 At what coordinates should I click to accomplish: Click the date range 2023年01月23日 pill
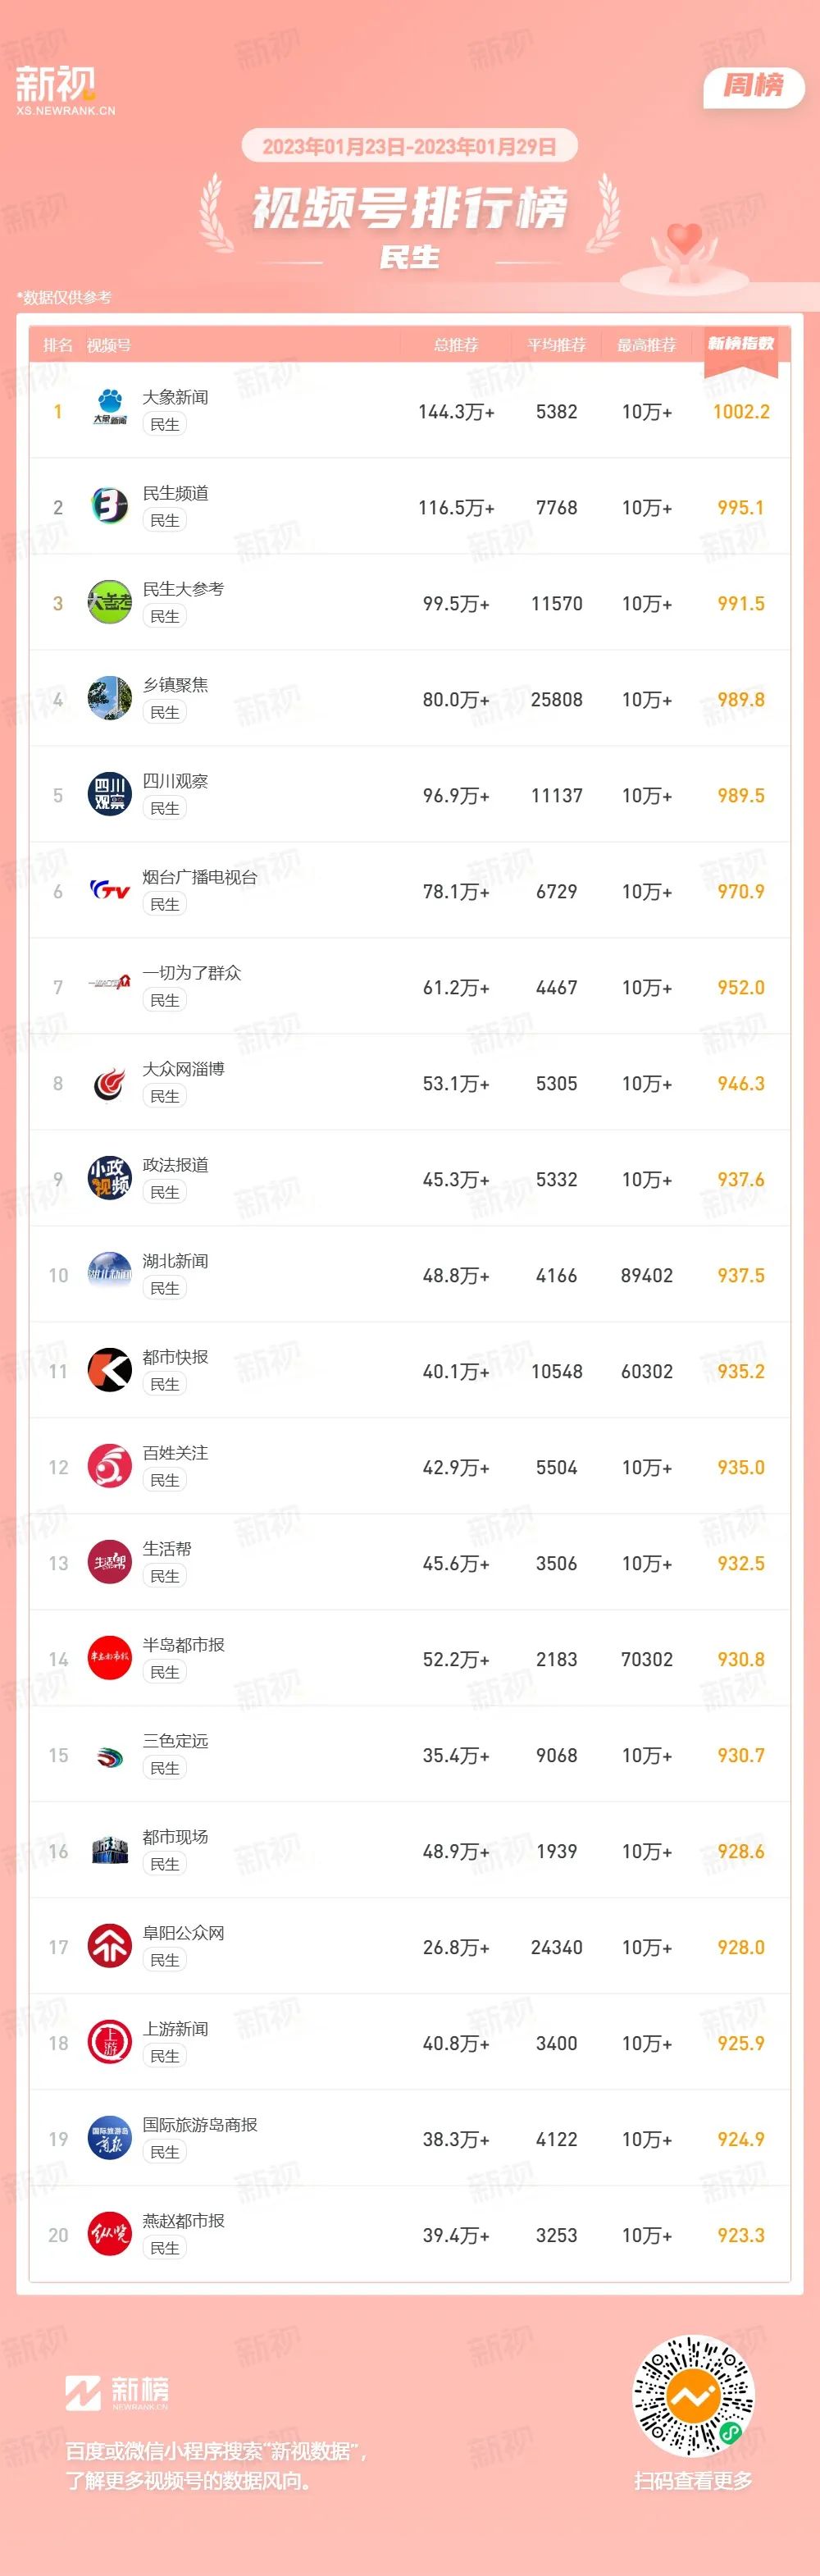409,146
